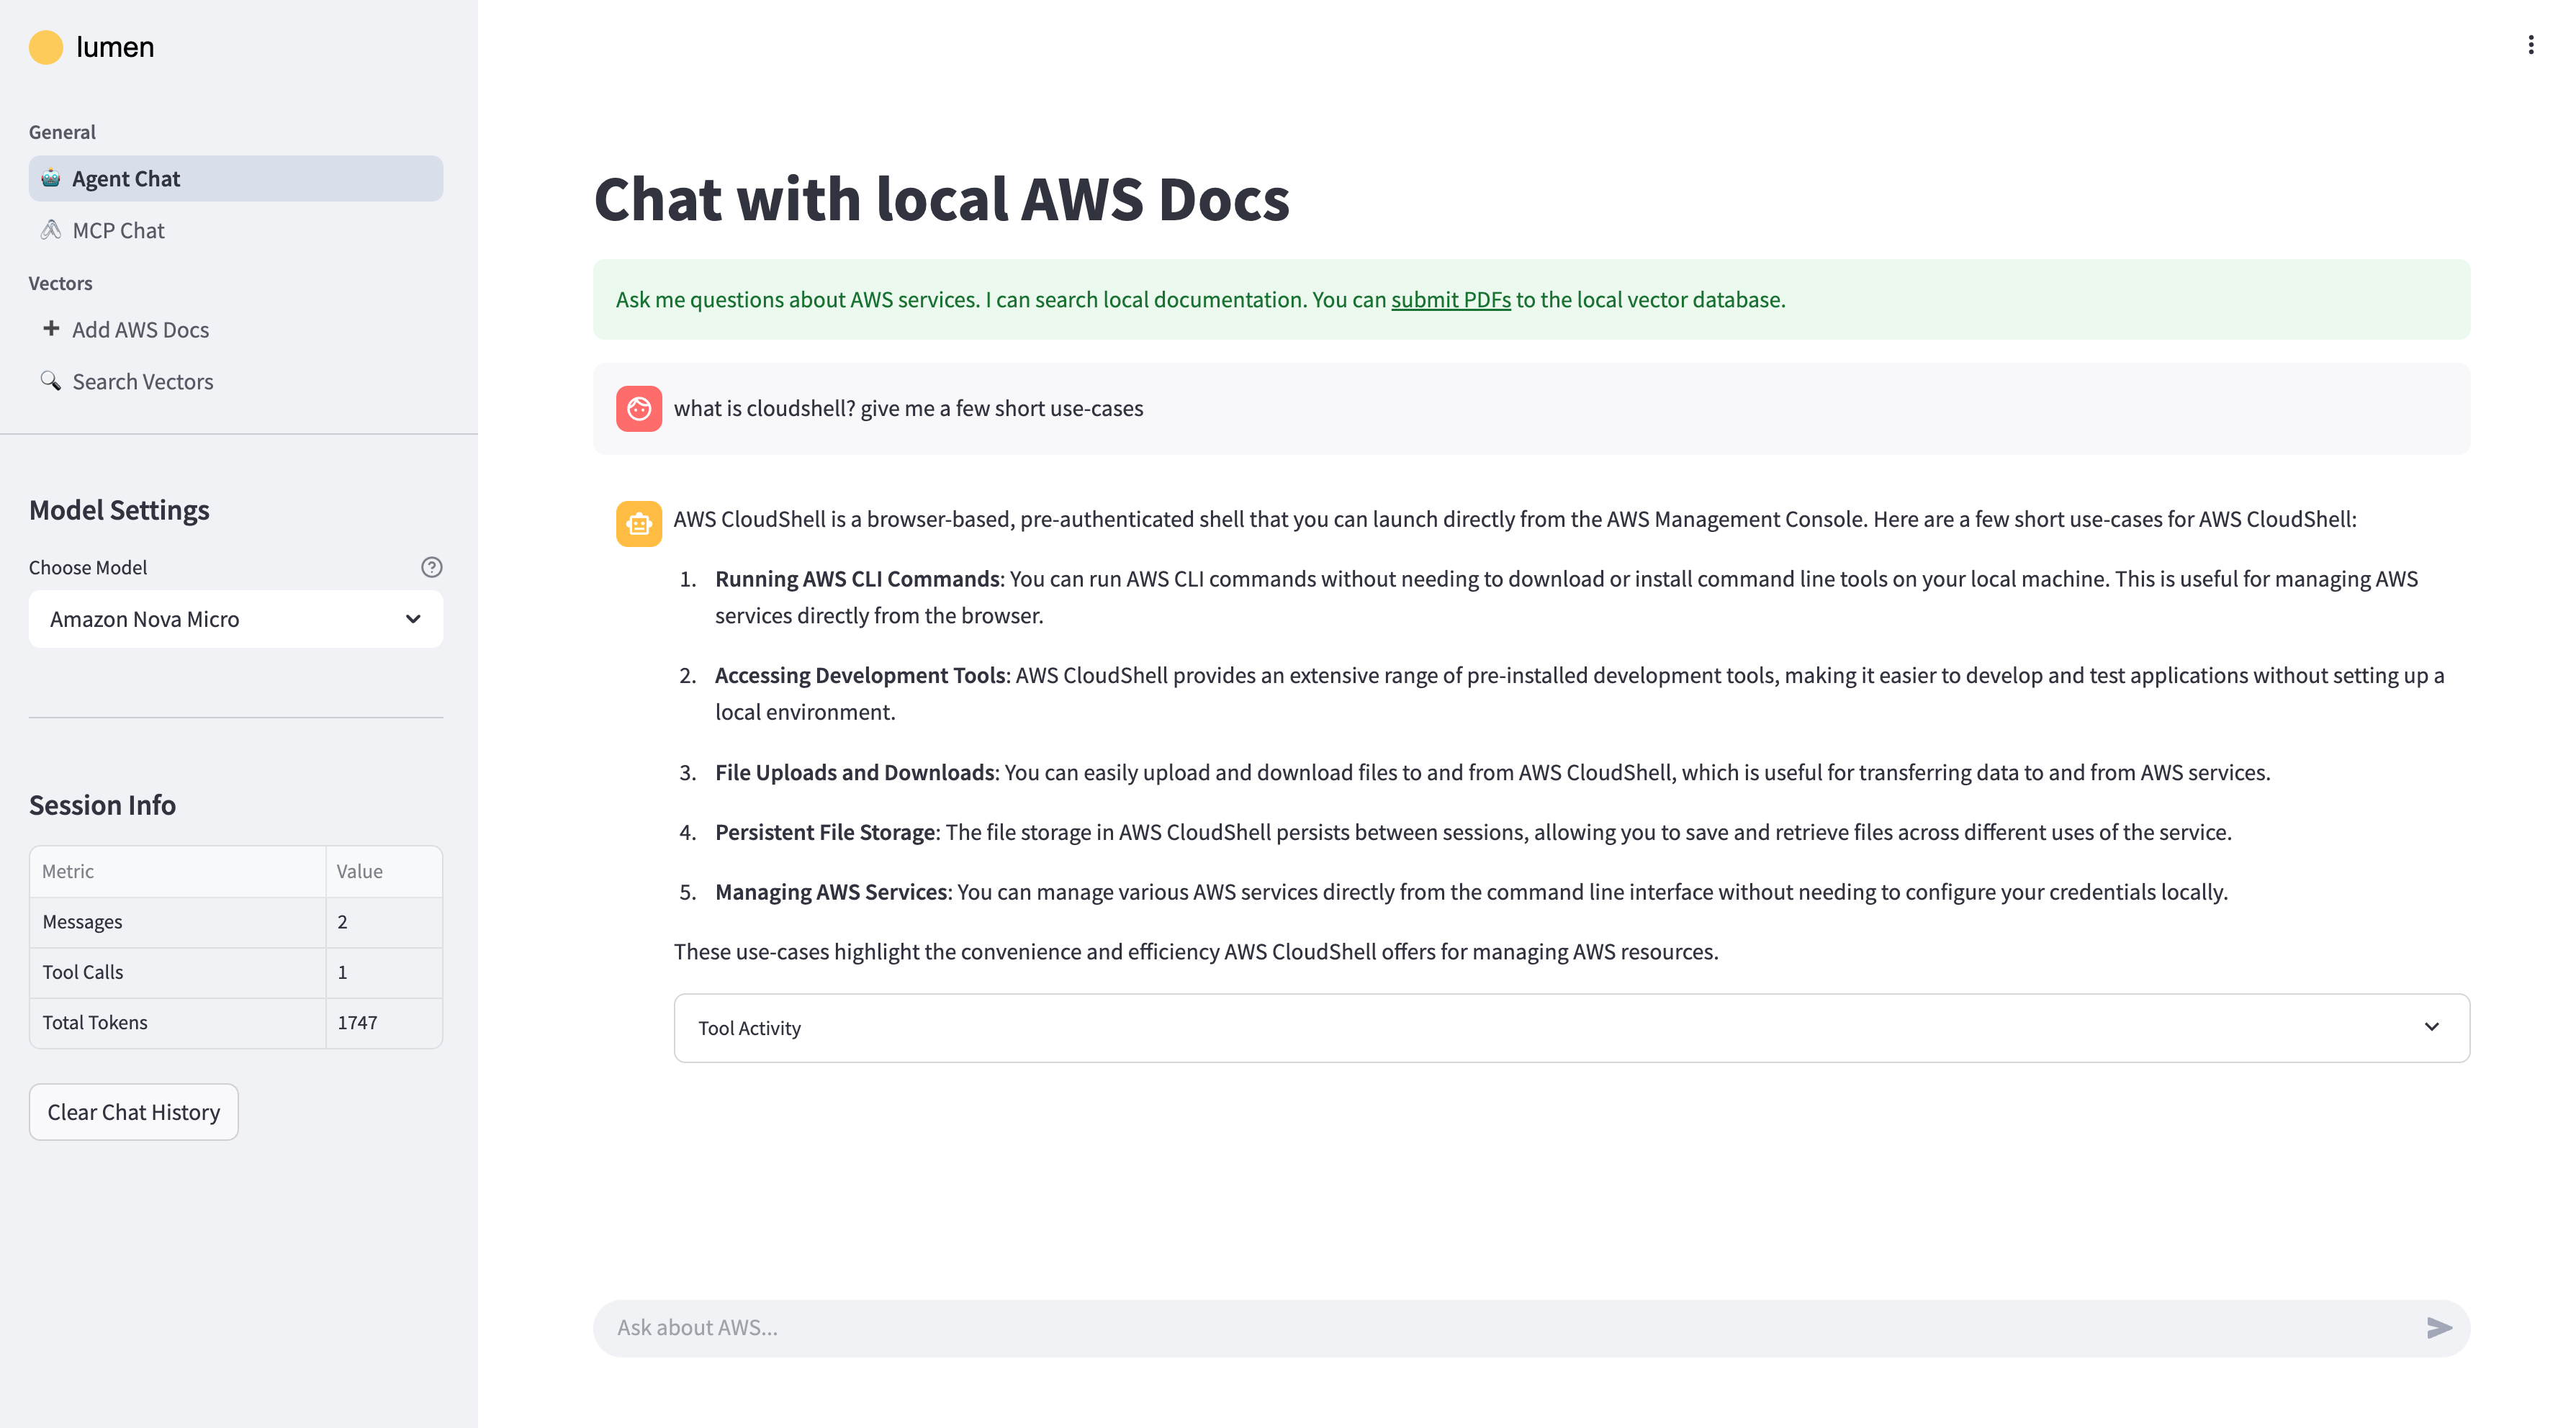Click the Search Vectors magnifier icon
This screenshot has height=1428, width=2576.
tap(51, 381)
